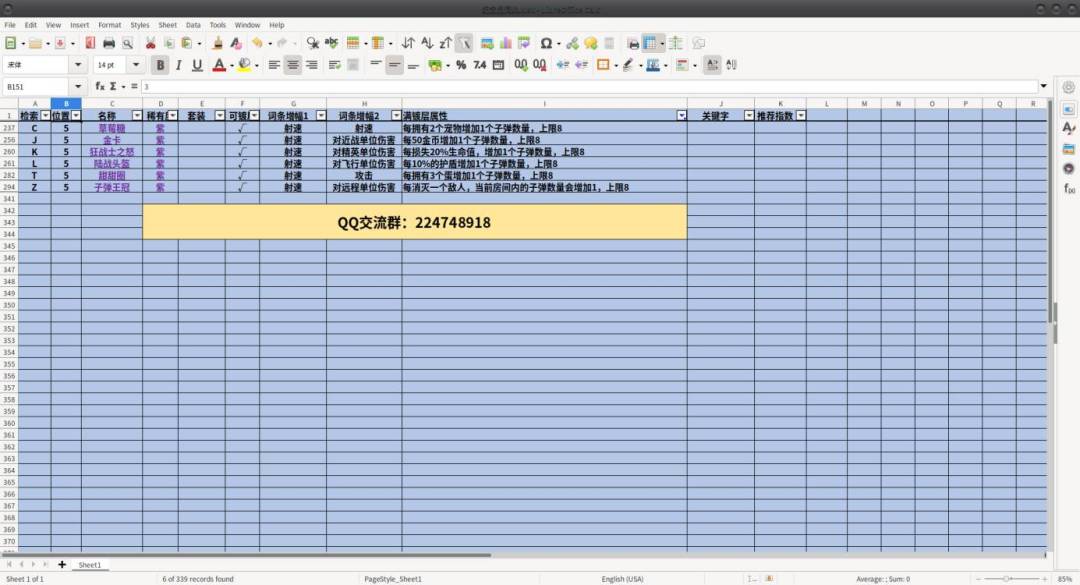Open the 狂战士之怒 hyperlink cell
This screenshot has height=585, width=1080.
(112, 152)
